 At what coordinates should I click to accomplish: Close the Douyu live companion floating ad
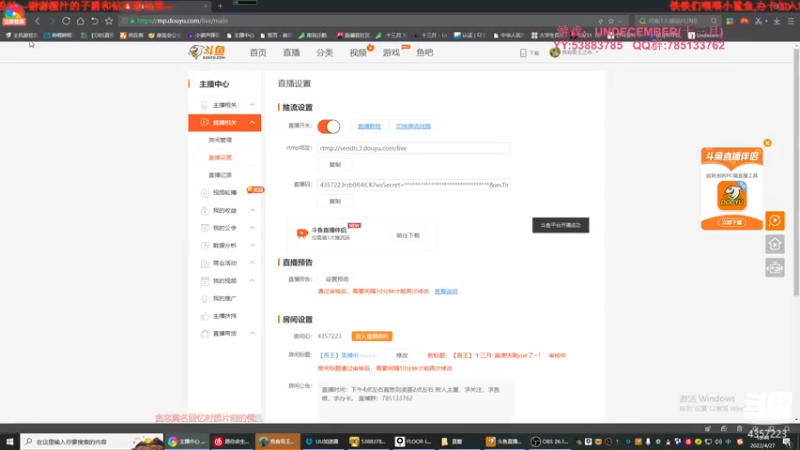coord(767,143)
